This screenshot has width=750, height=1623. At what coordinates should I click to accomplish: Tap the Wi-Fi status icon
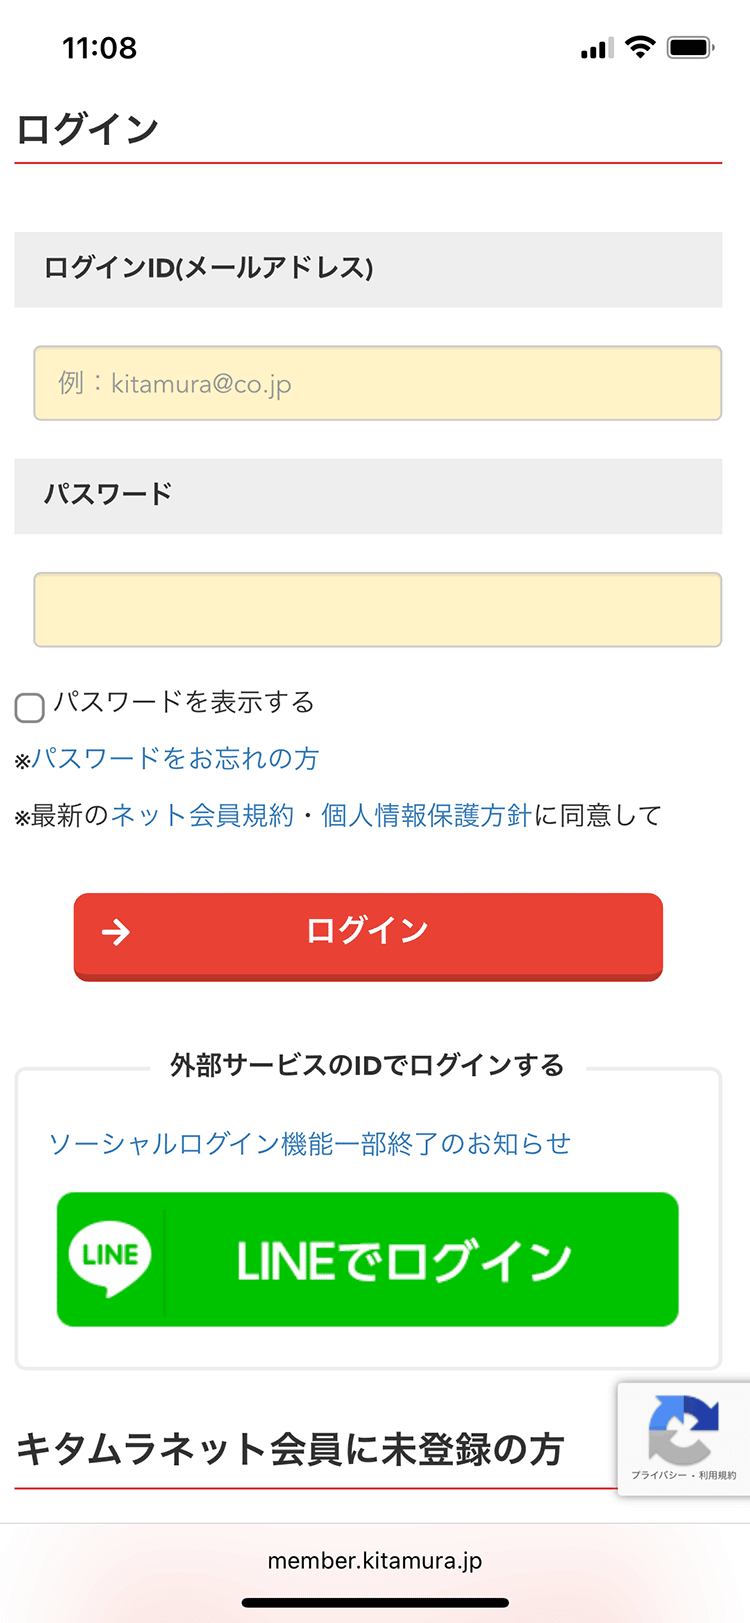(x=640, y=47)
